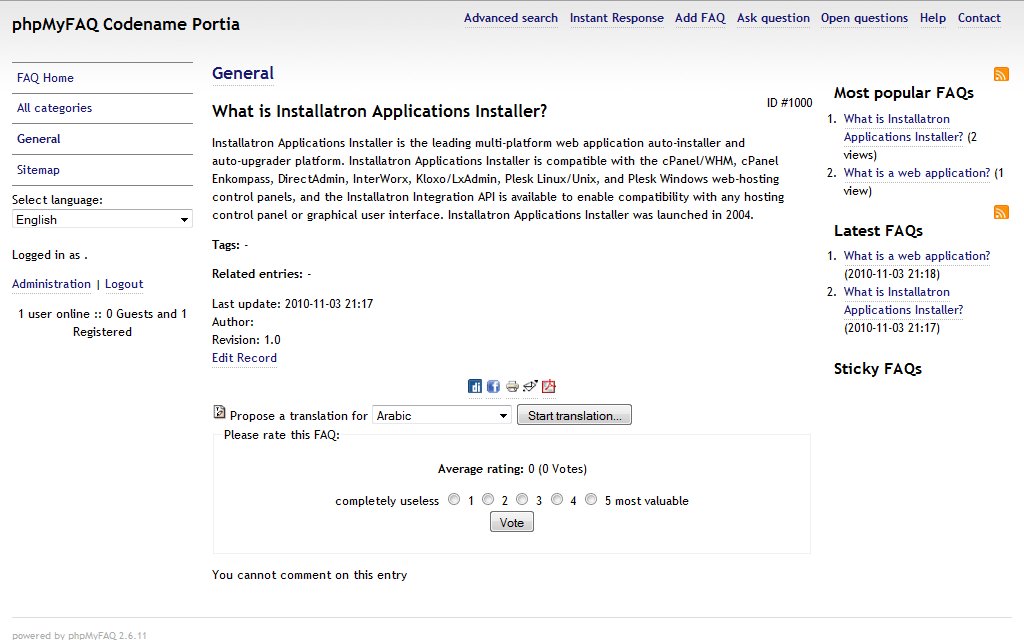Open the Edit Record link

pyautogui.click(x=244, y=358)
